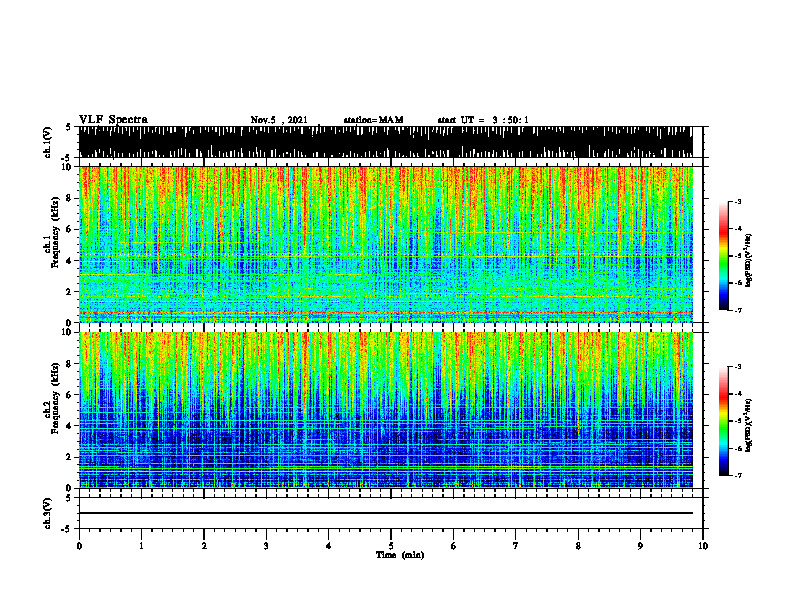Click the 'ch.3(V)' axis label
This screenshot has height=612, width=792.
(47, 513)
